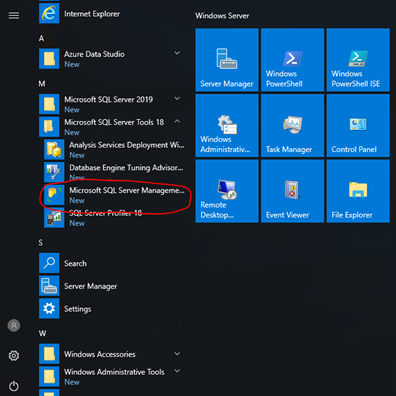Click the user account avatar icon

tap(14, 325)
